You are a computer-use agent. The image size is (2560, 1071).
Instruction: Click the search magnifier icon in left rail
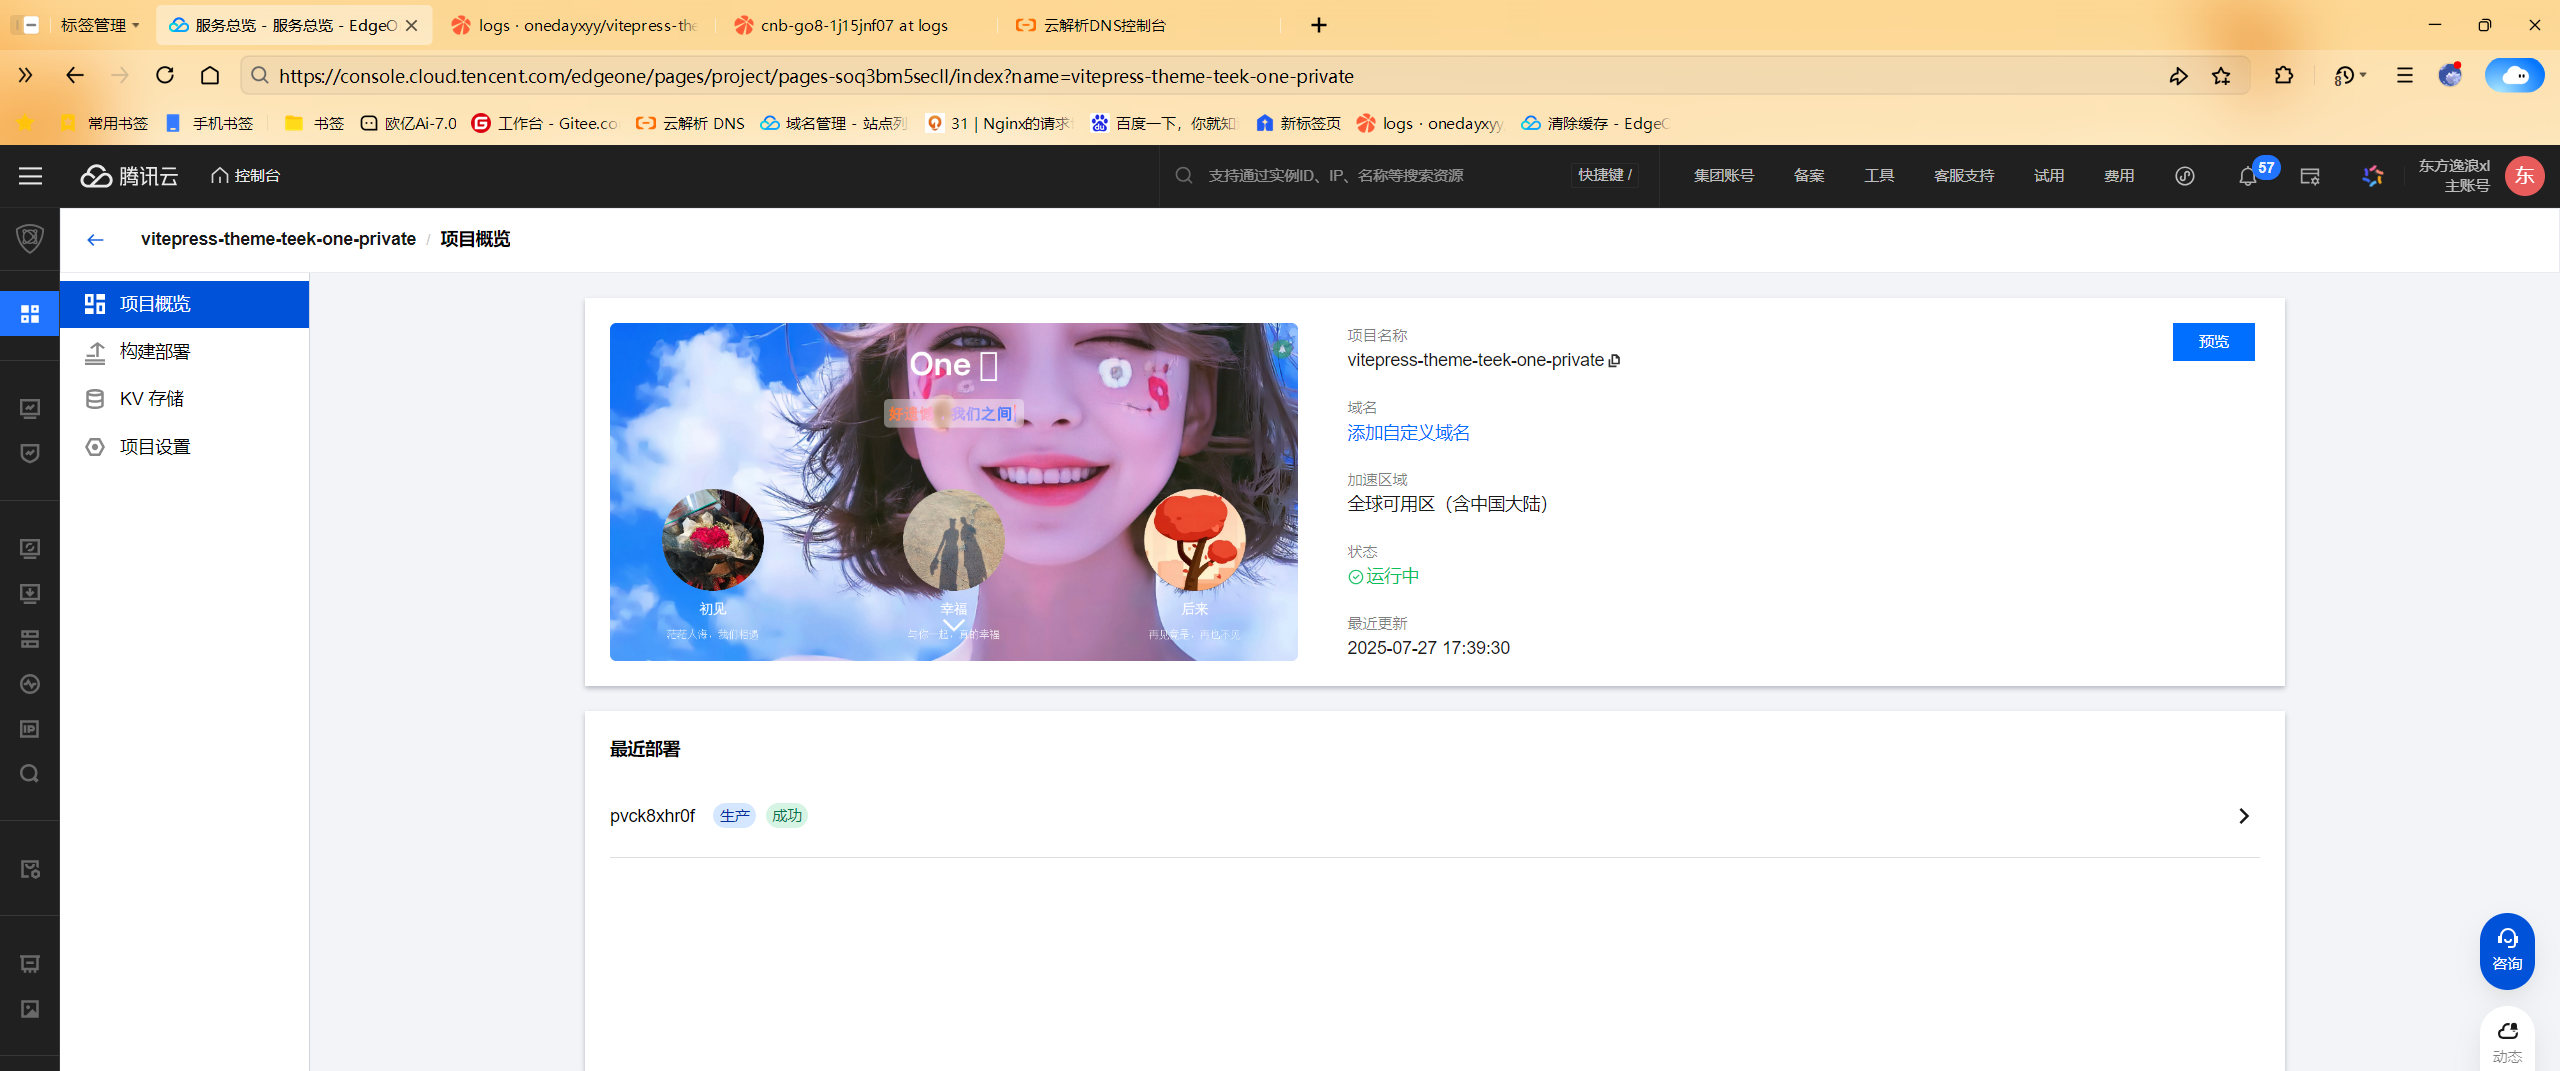pos(30,774)
